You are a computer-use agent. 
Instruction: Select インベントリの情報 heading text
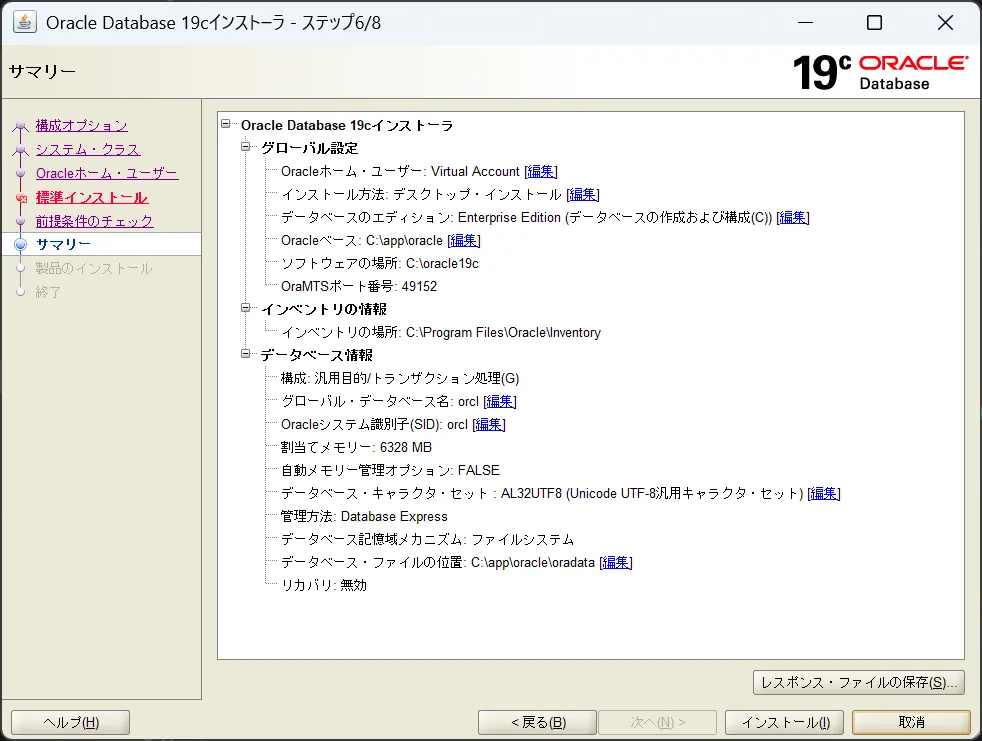324,309
